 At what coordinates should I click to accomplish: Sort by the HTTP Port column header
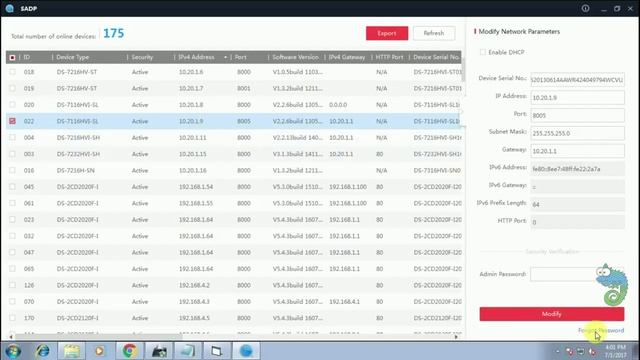click(x=389, y=57)
